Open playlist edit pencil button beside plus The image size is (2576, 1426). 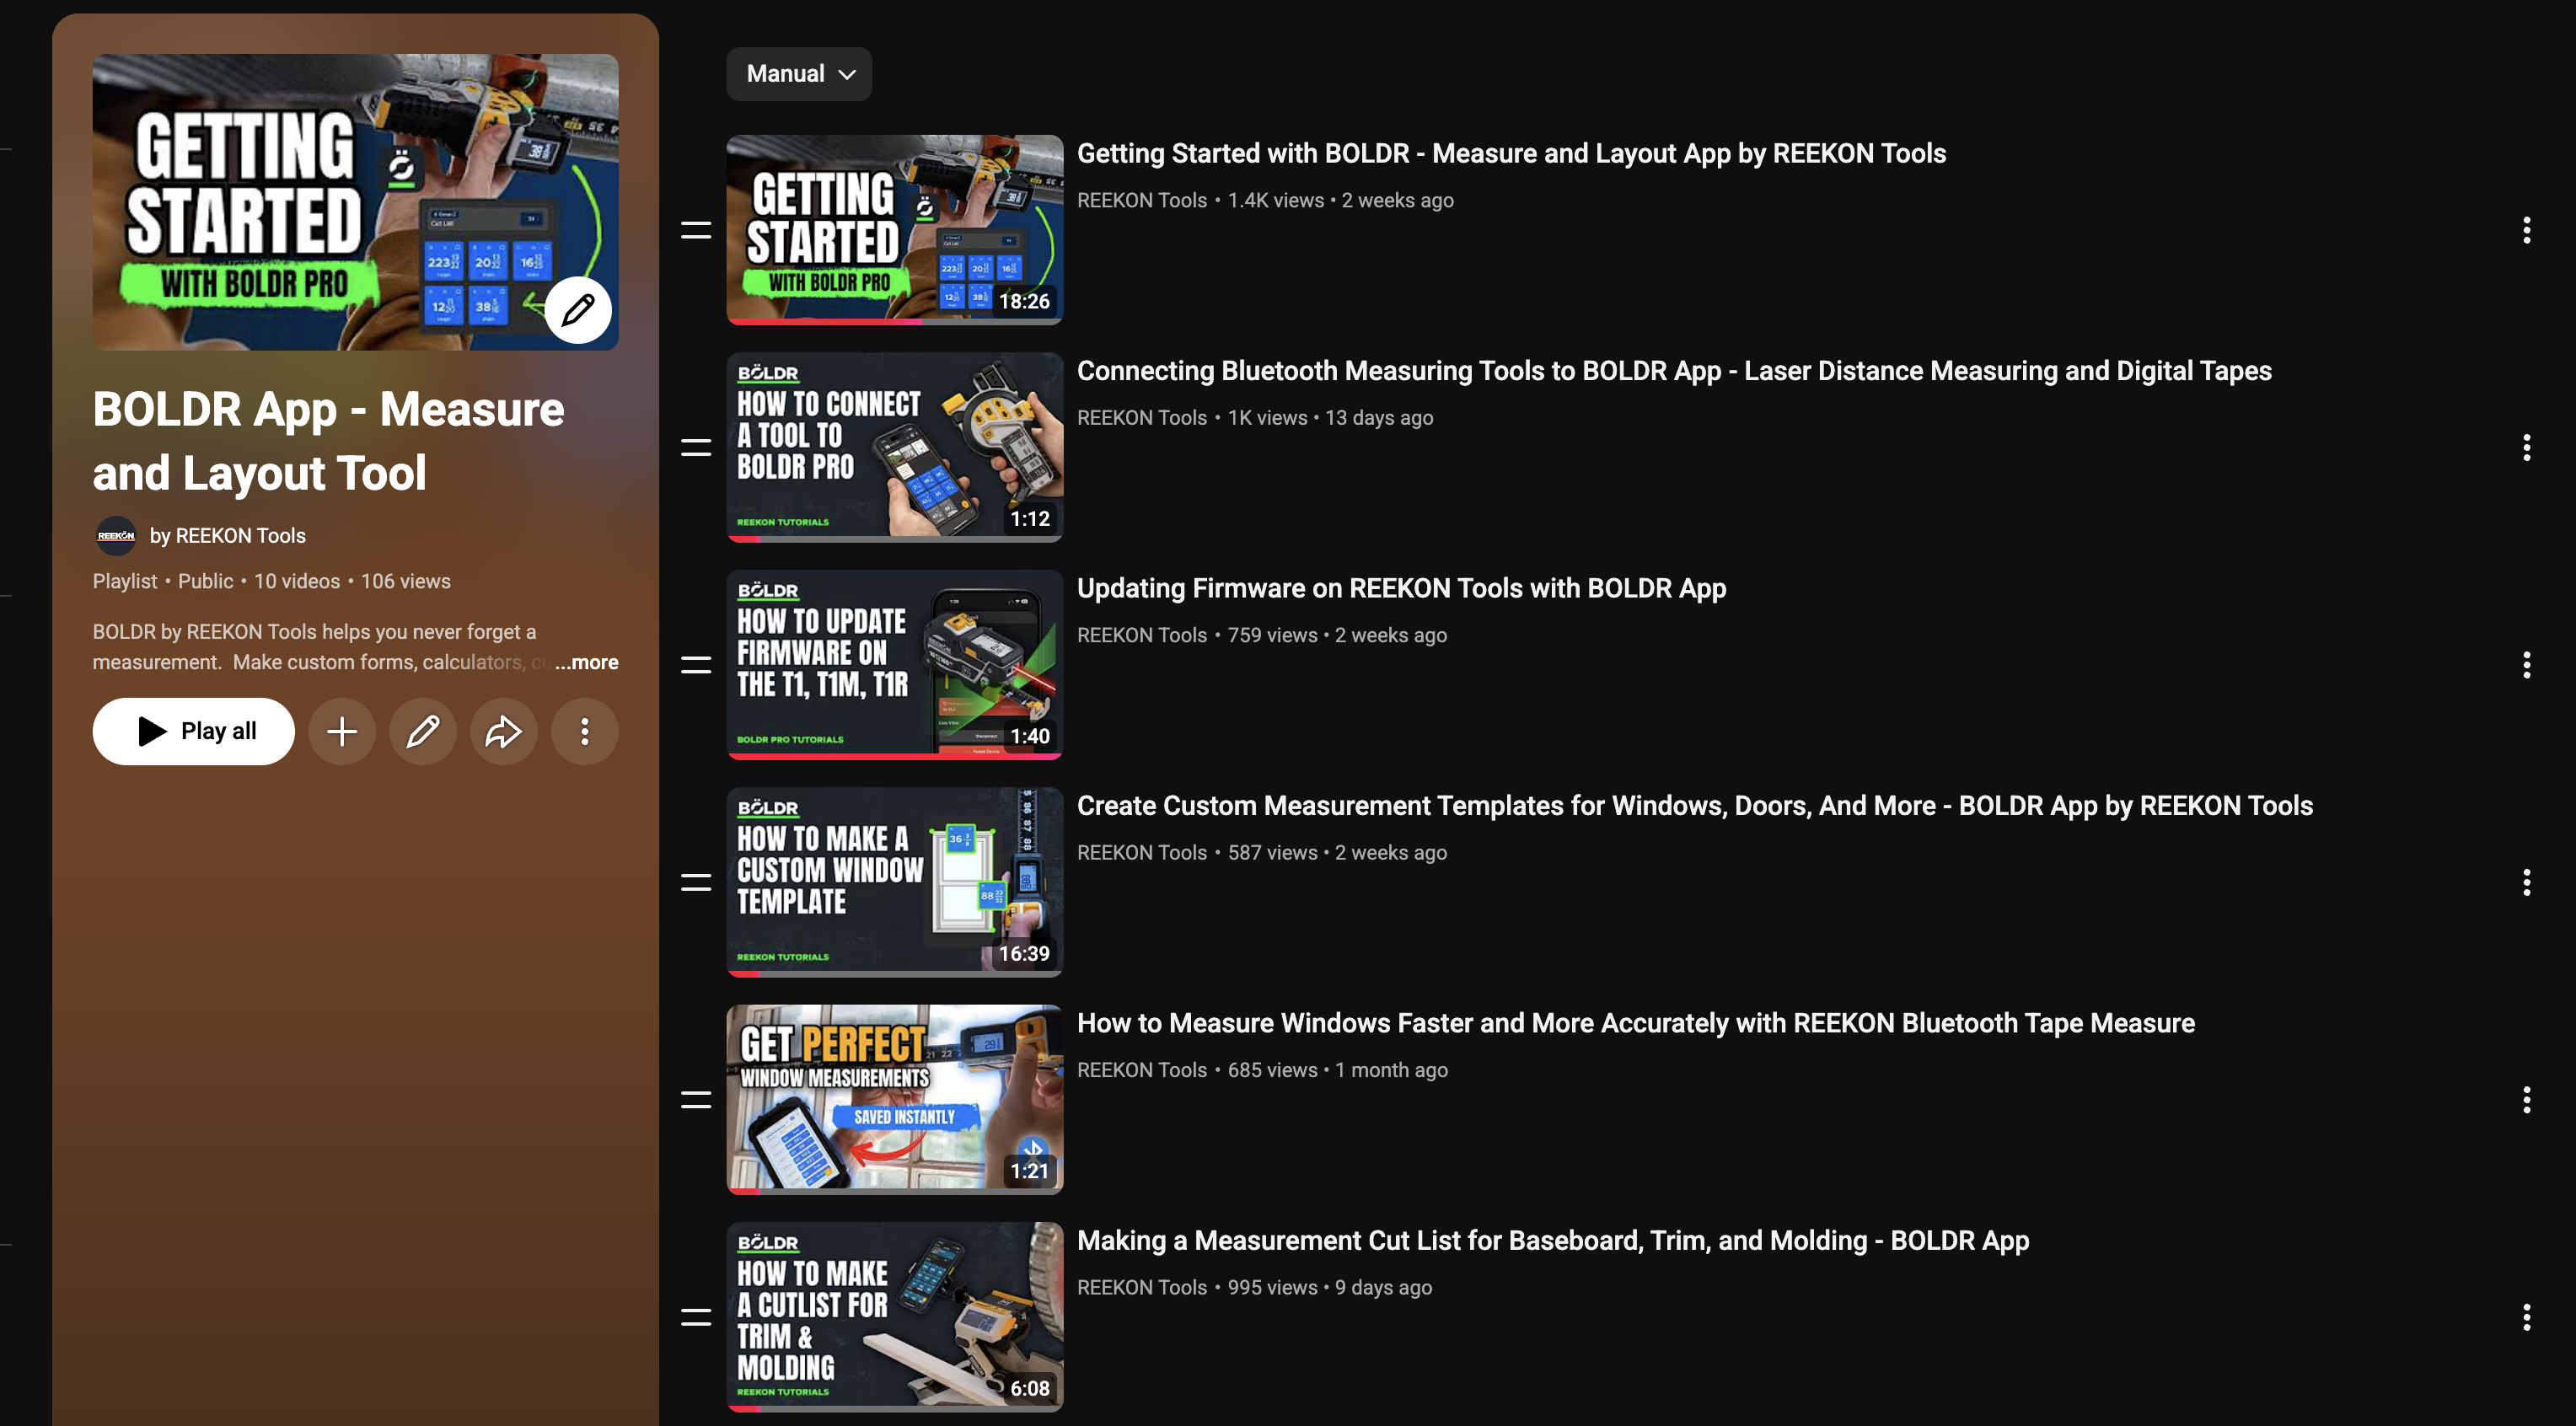pyautogui.click(x=423, y=731)
